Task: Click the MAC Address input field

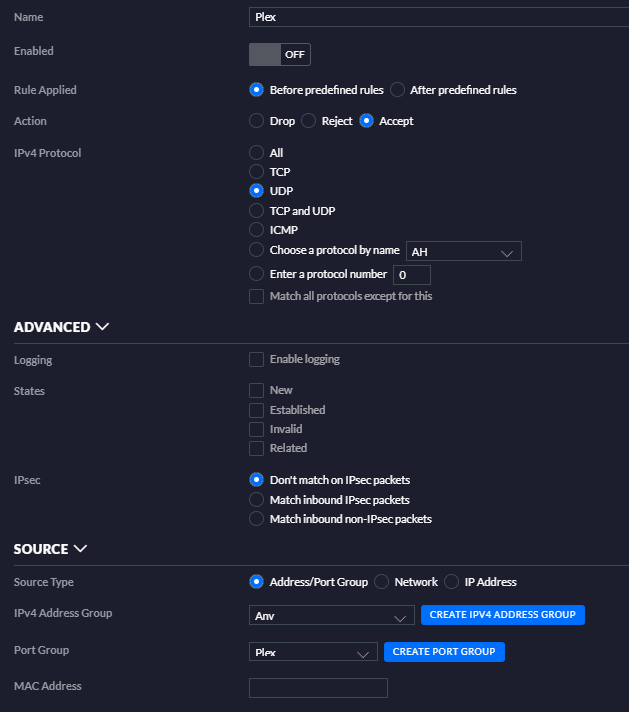Action: click(x=317, y=687)
